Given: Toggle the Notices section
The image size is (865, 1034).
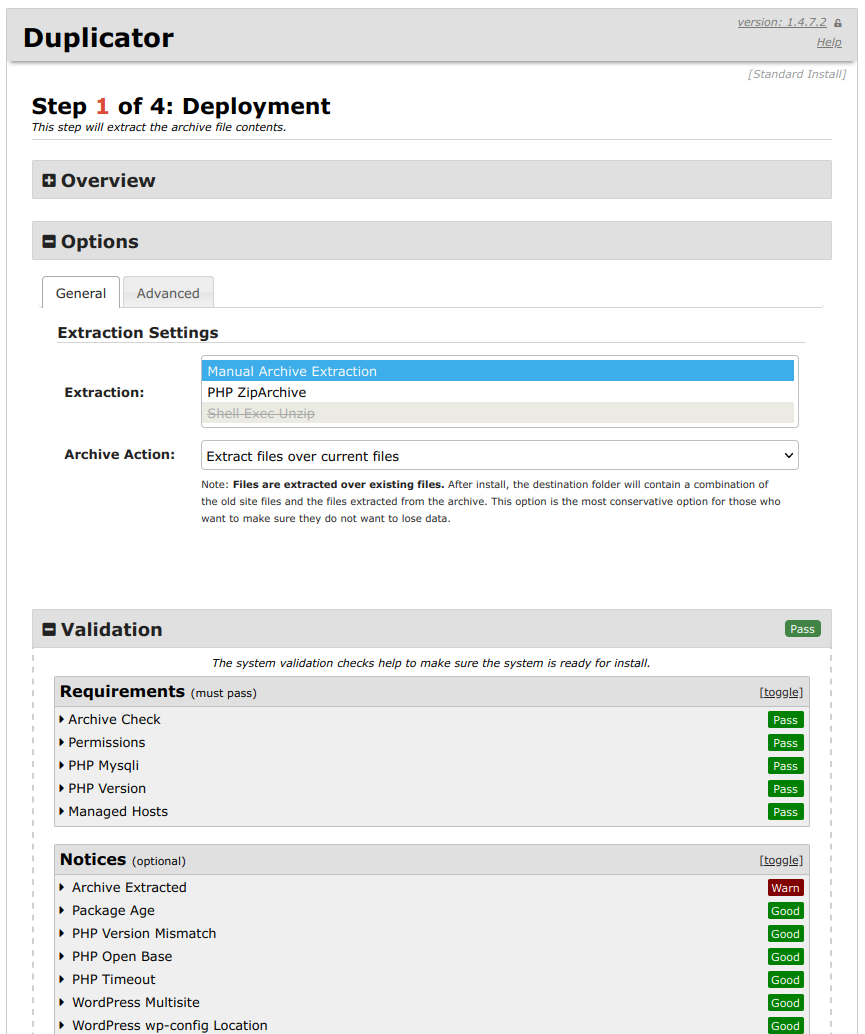Looking at the screenshot, I should (781, 861).
